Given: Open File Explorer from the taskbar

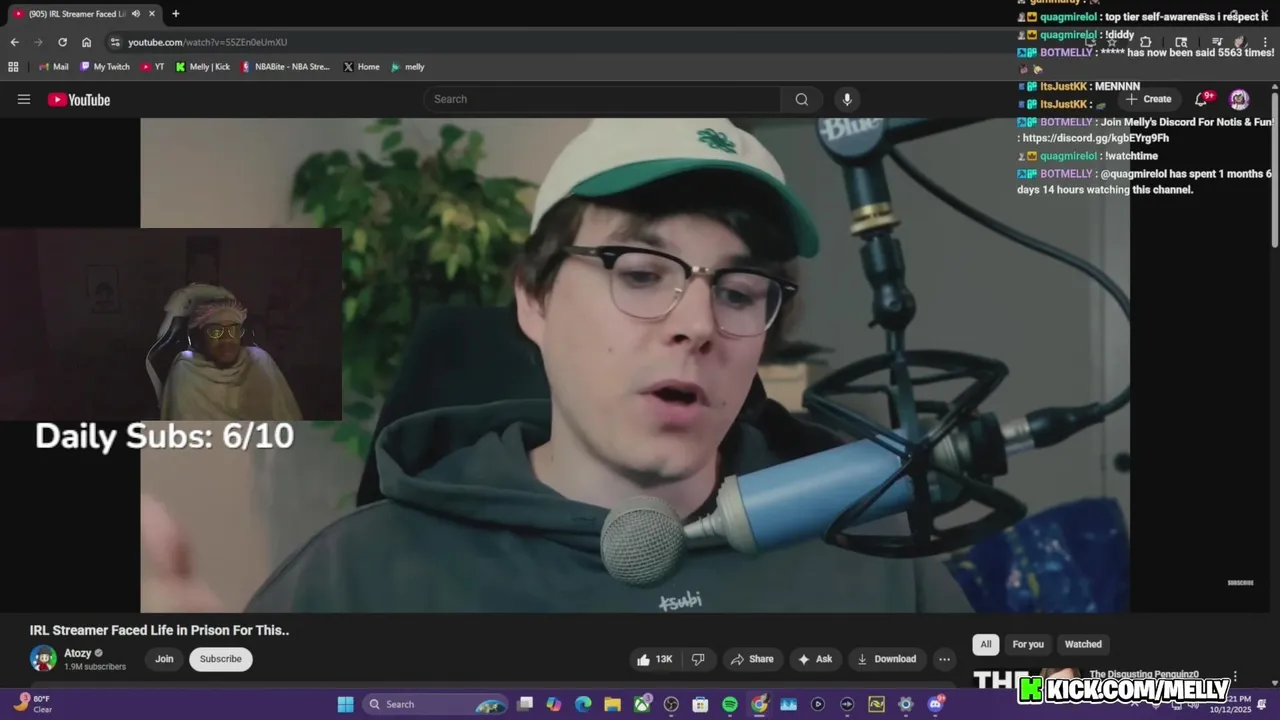Looking at the screenshot, I should click(x=612, y=704).
